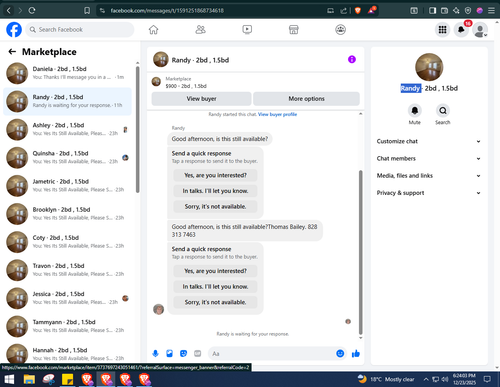The width and height of the screenshot is (500, 387).
Task: Open Coty conversation in chat list
Action: point(67,242)
